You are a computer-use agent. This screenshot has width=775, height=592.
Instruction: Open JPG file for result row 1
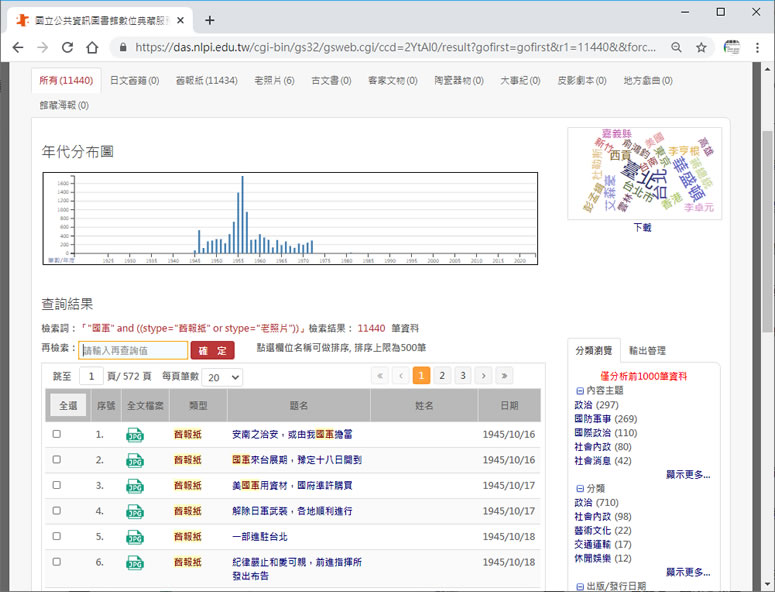tap(135, 435)
